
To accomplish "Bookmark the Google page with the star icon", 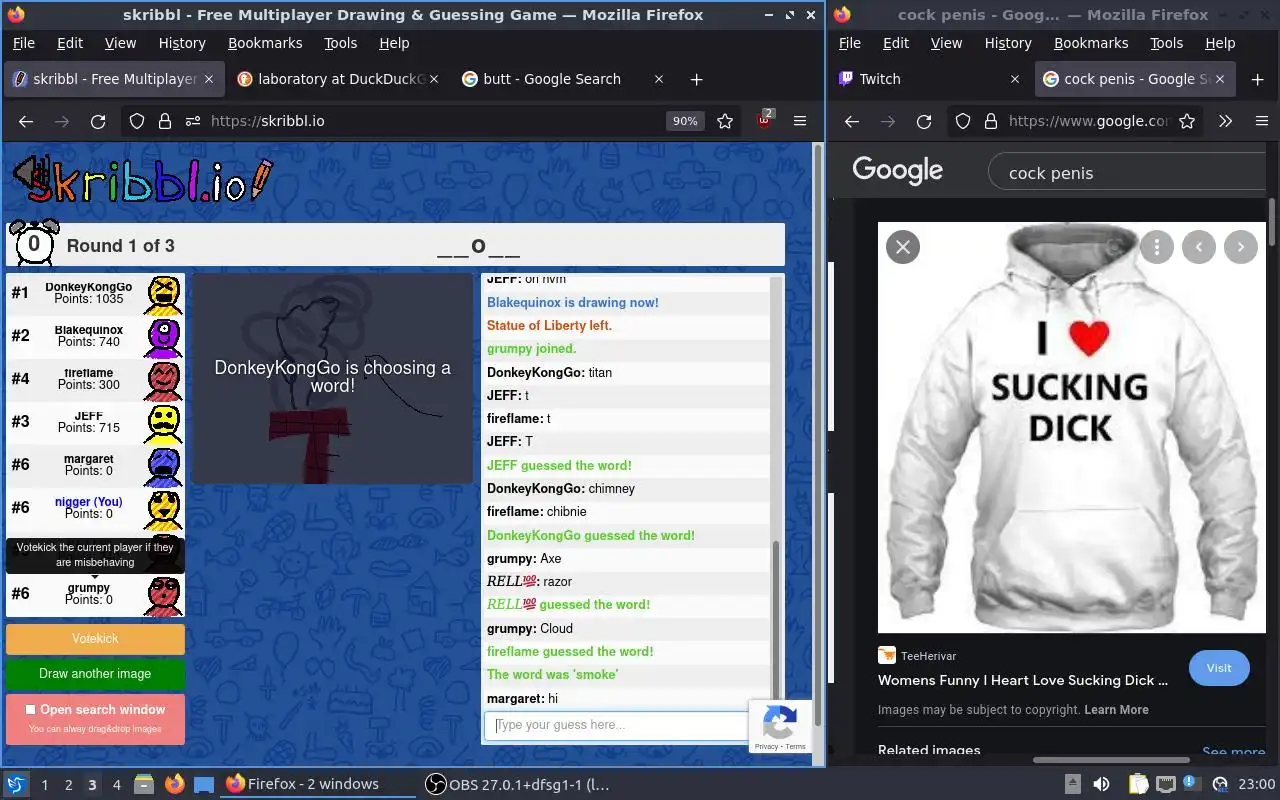I will (x=1187, y=121).
